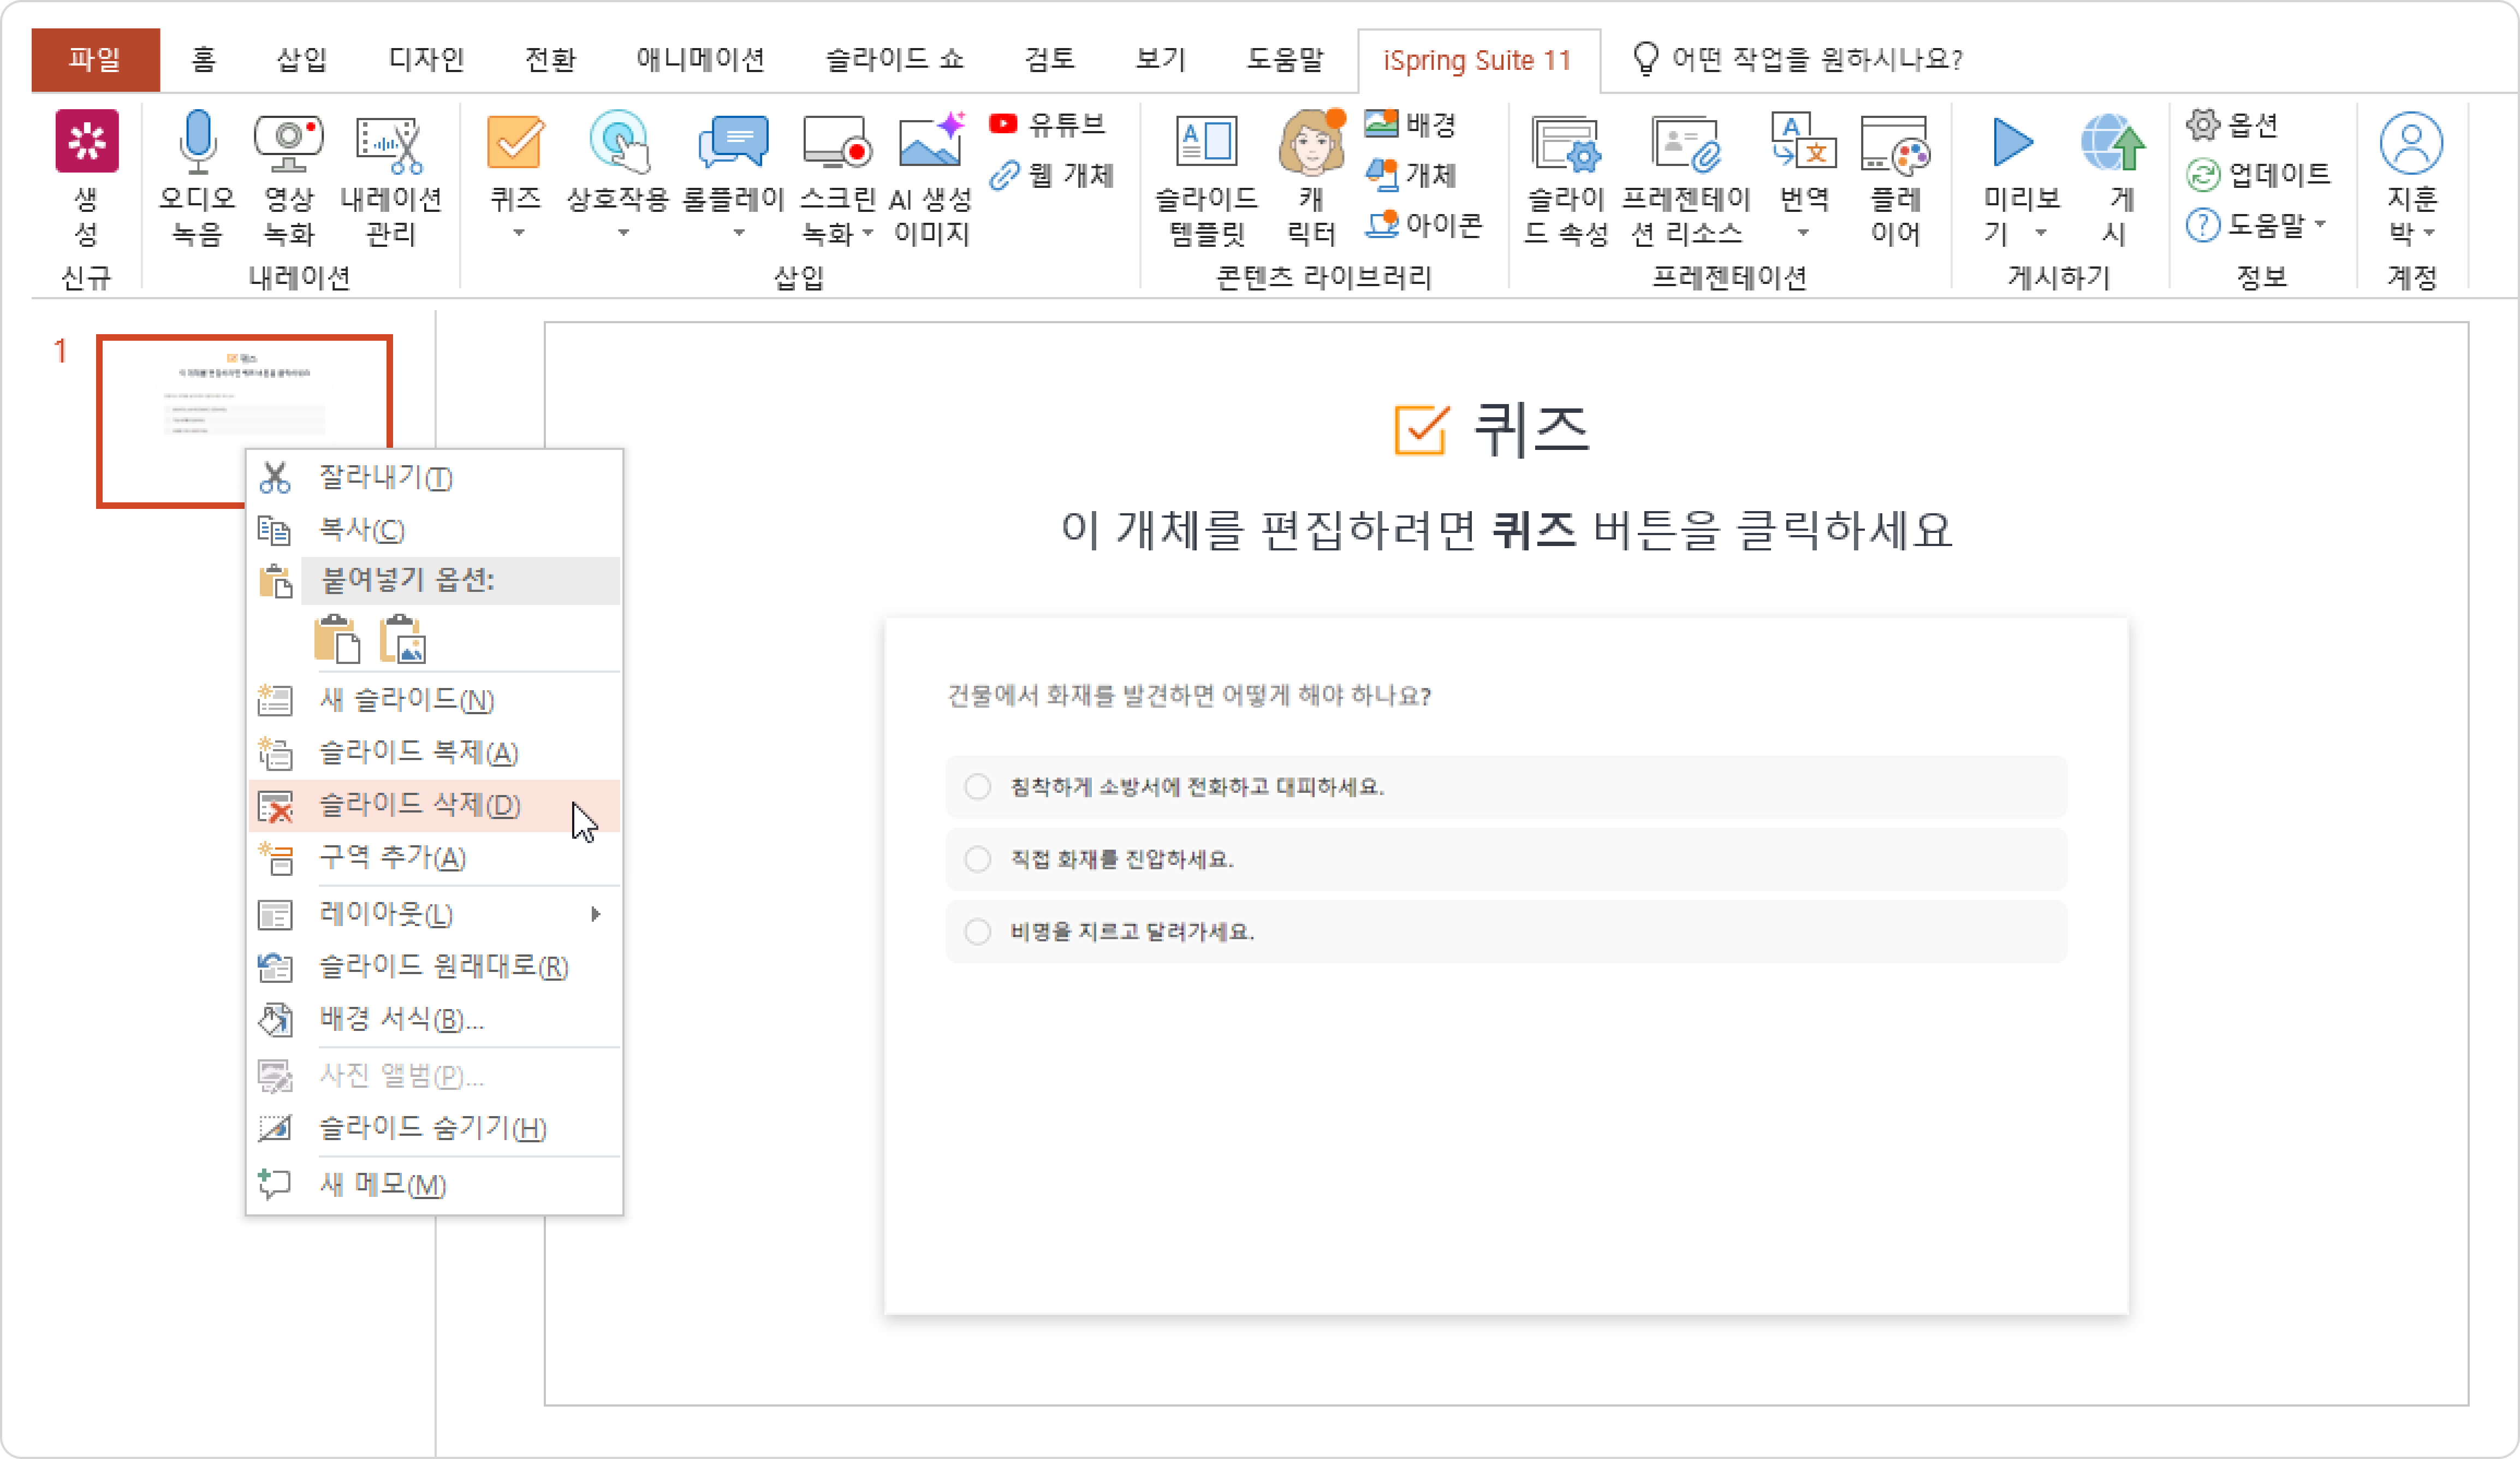2520x1459 pixels.
Task: Open the Layout submenu arrow in the context menu
Action: tap(596, 914)
